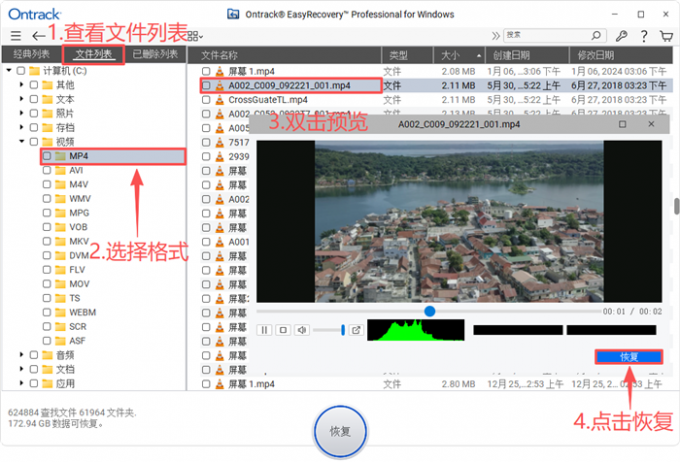Viewport: 680px width, 462px height.
Task: Check the MOV folder checkbox
Action: pos(47,284)
